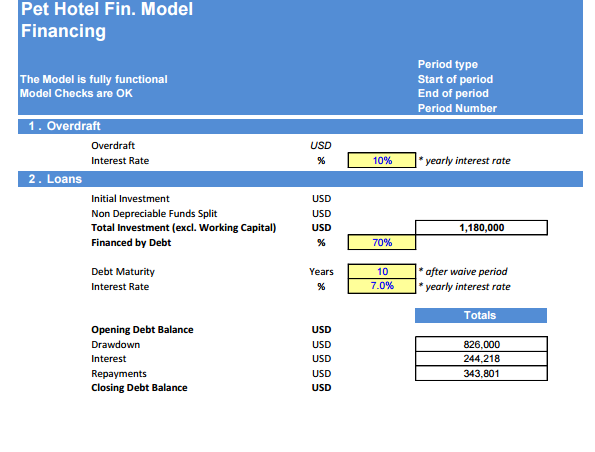Click the Pet Hotel Fin. Model title
This screenshot has height=452, width=595.
107,9
